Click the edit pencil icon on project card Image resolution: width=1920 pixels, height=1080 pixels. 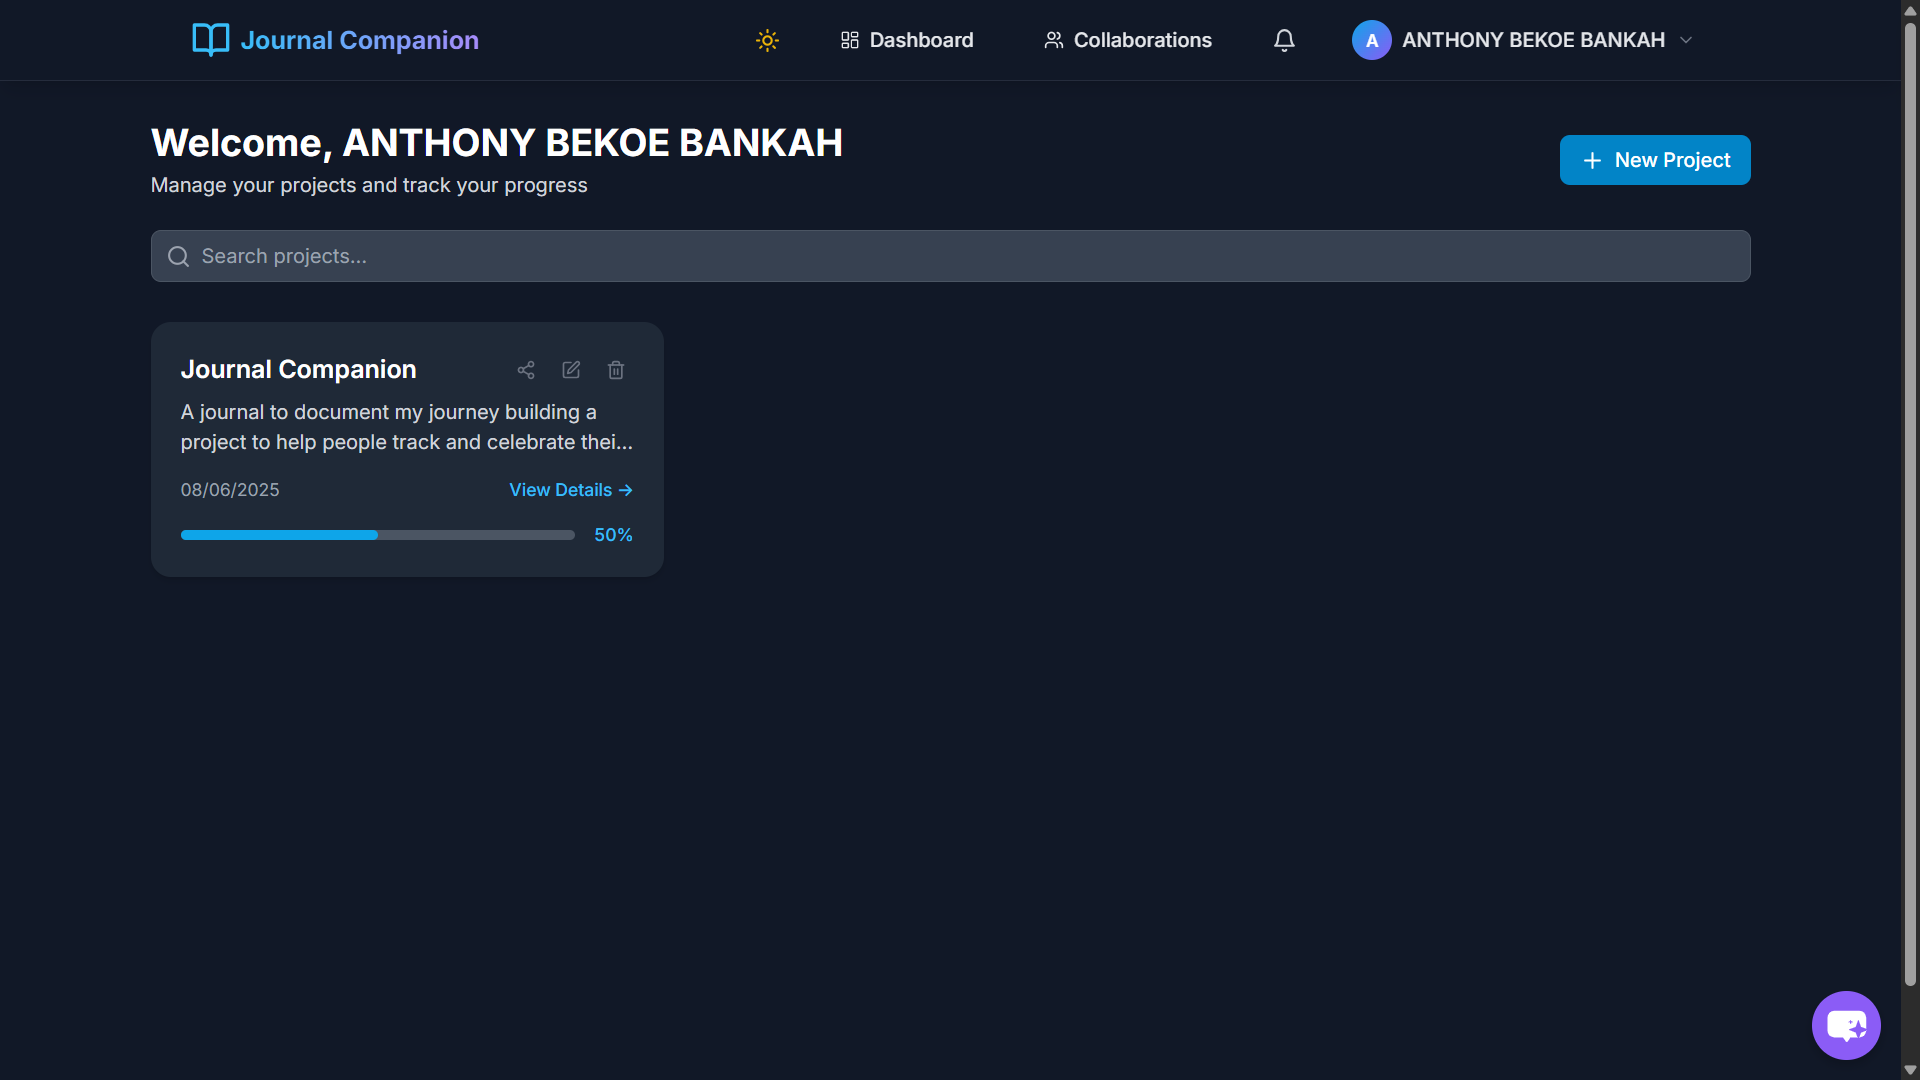(x=571, y=370)
